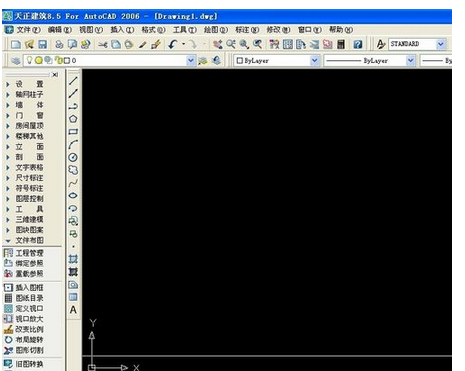The height and width of the screenshot is (371, 465).
Task: Click the 图纸目录 command
Action: (24, 298)
